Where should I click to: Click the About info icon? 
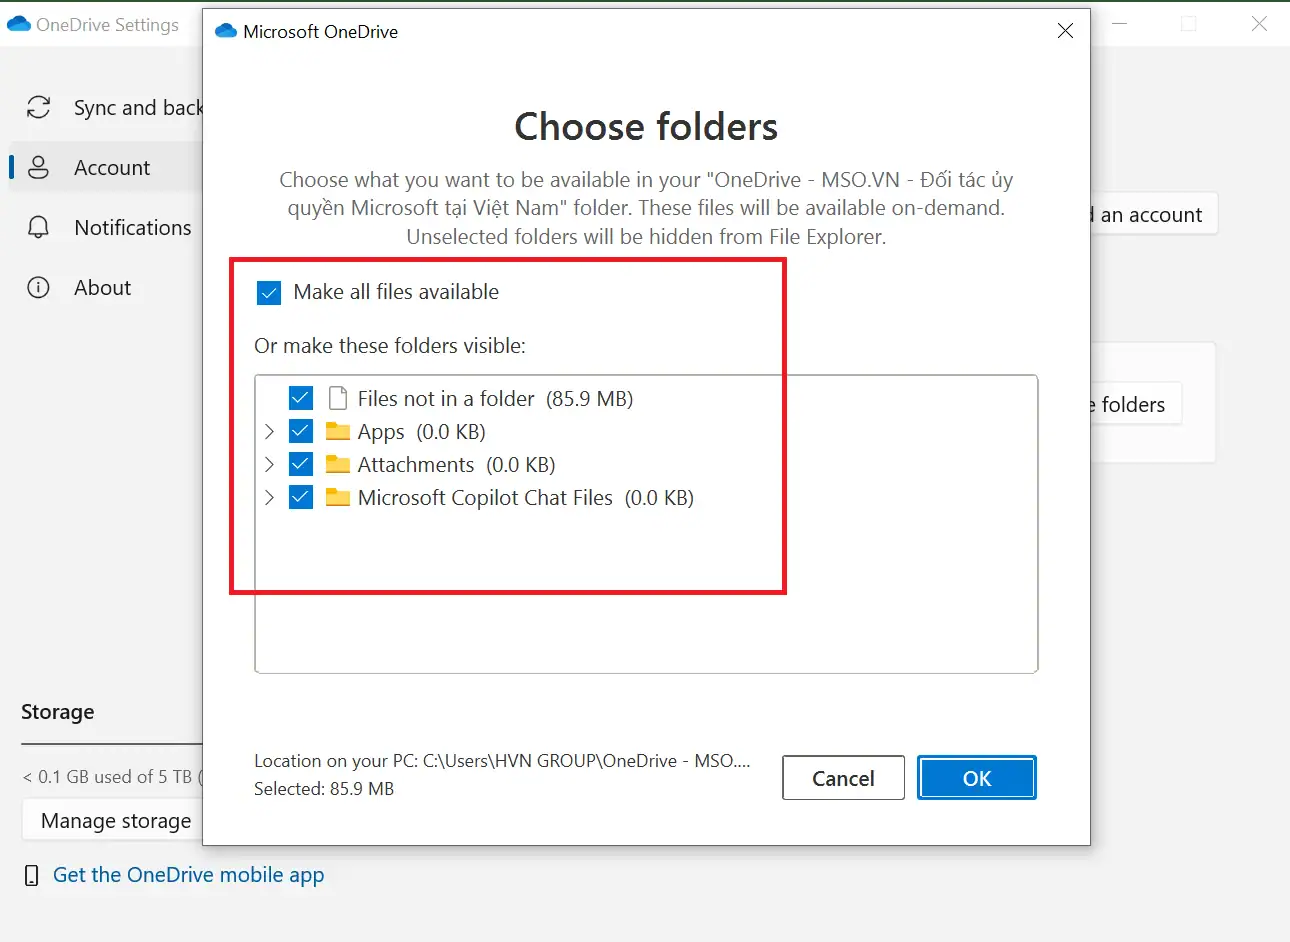click(x=38, y=287)
